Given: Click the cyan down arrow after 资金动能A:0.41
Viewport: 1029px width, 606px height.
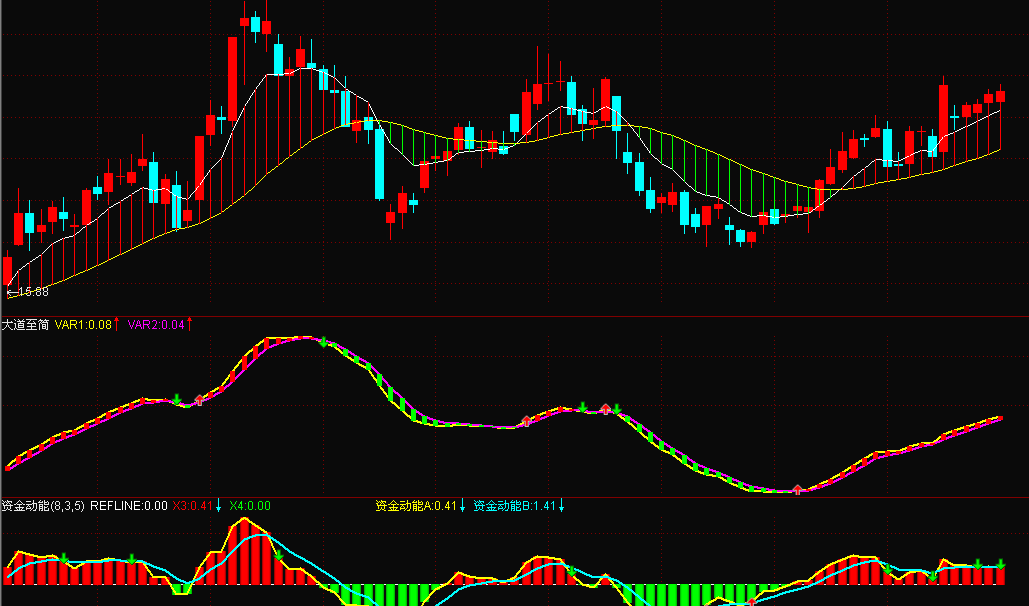Looking at the screenshot, I should [462, 506].
